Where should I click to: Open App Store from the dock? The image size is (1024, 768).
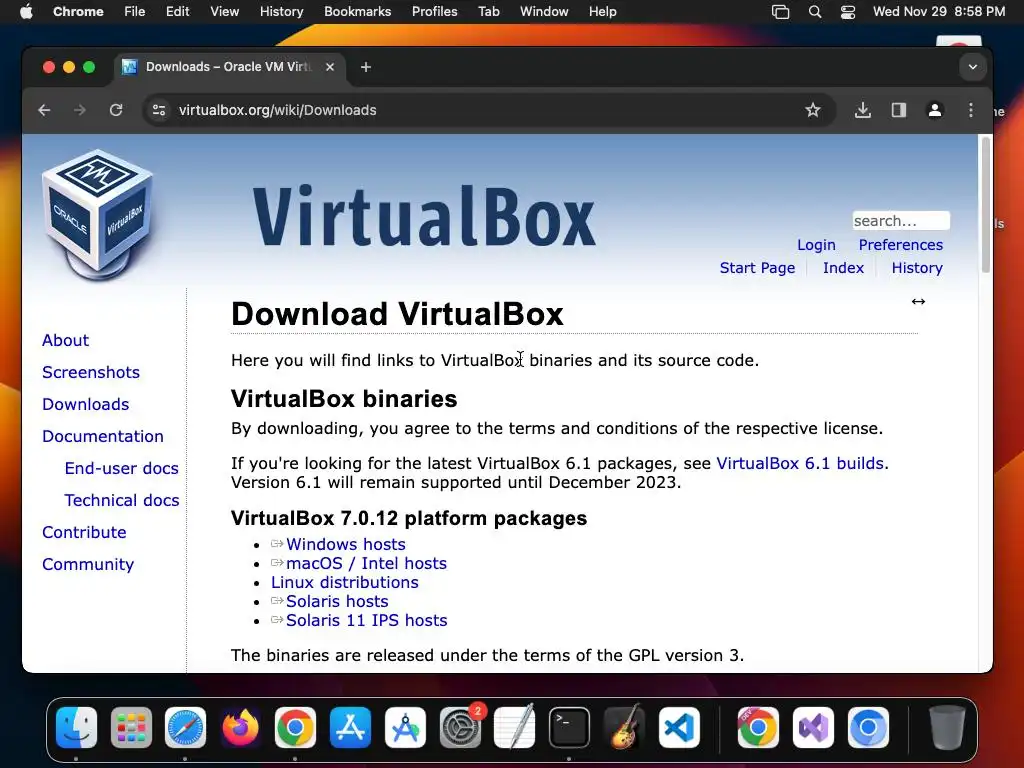pyautogui.click(x=351, y=728)
